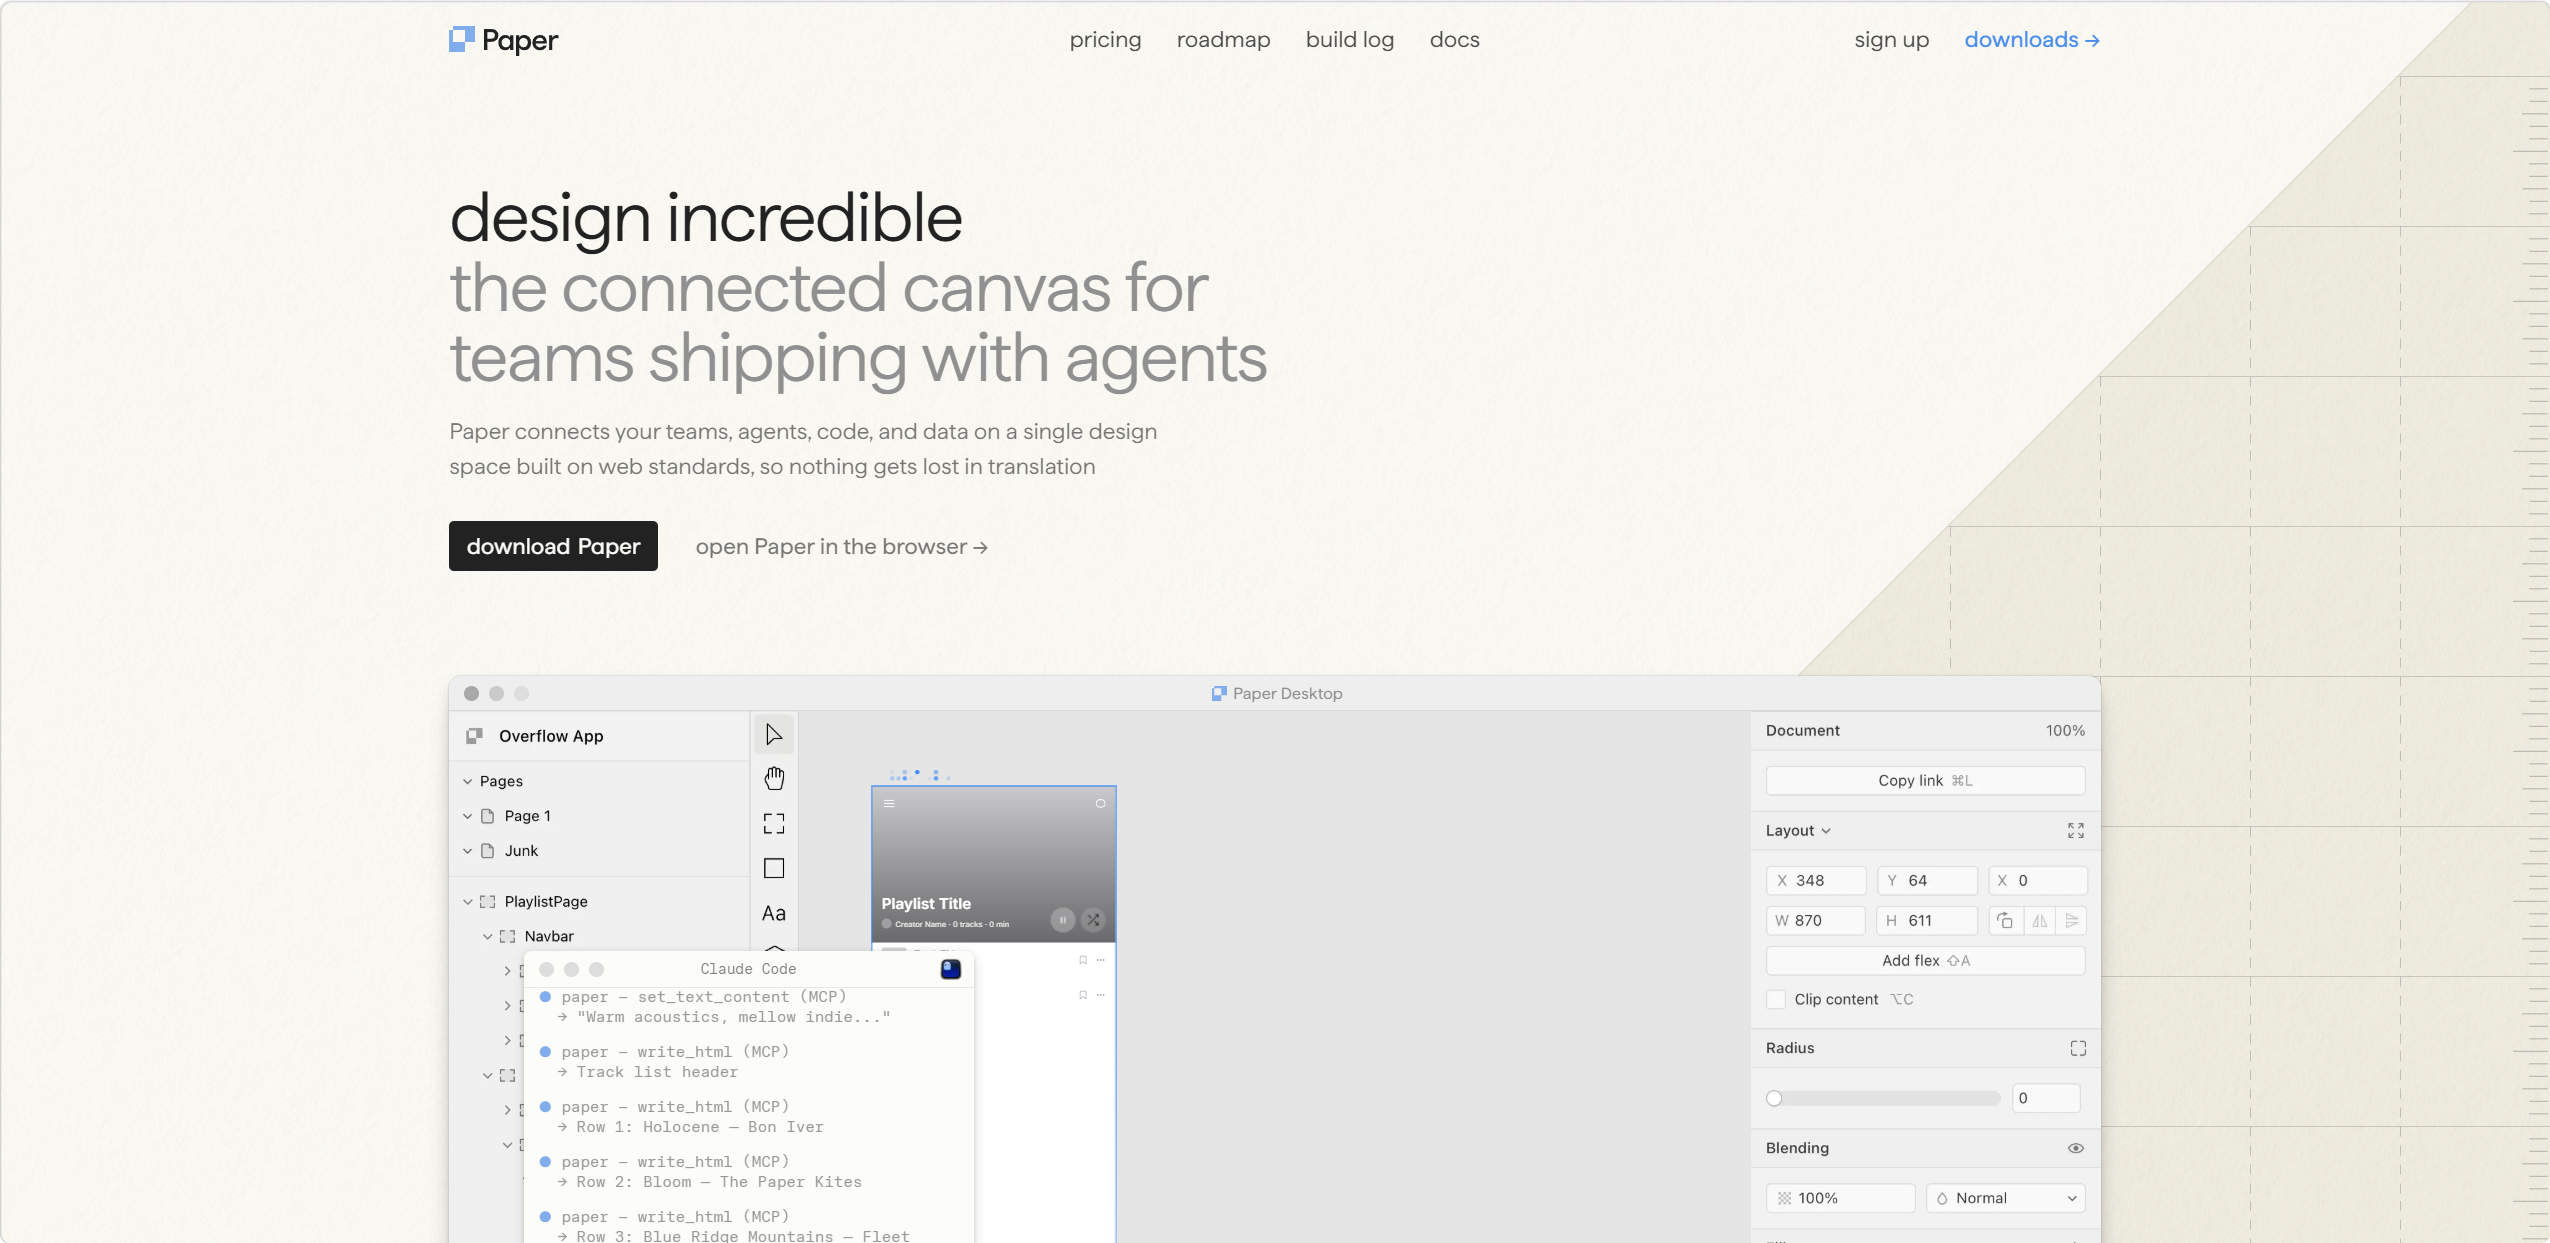
Task: Click the Layout fullscreen corners icon
Action: pos(2076,830)
